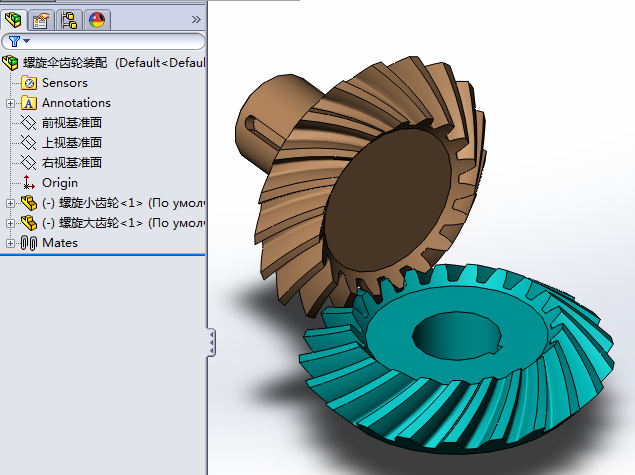Expand the 螺旋小齿轮<1> component
The width and height of the screenshot is (635, 475).
11,203
